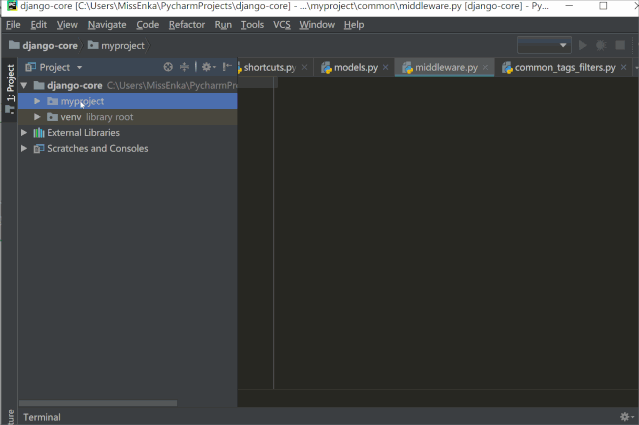
Task: Toggle the 1: Project side tool window
Action: click(x=11, y=85)
